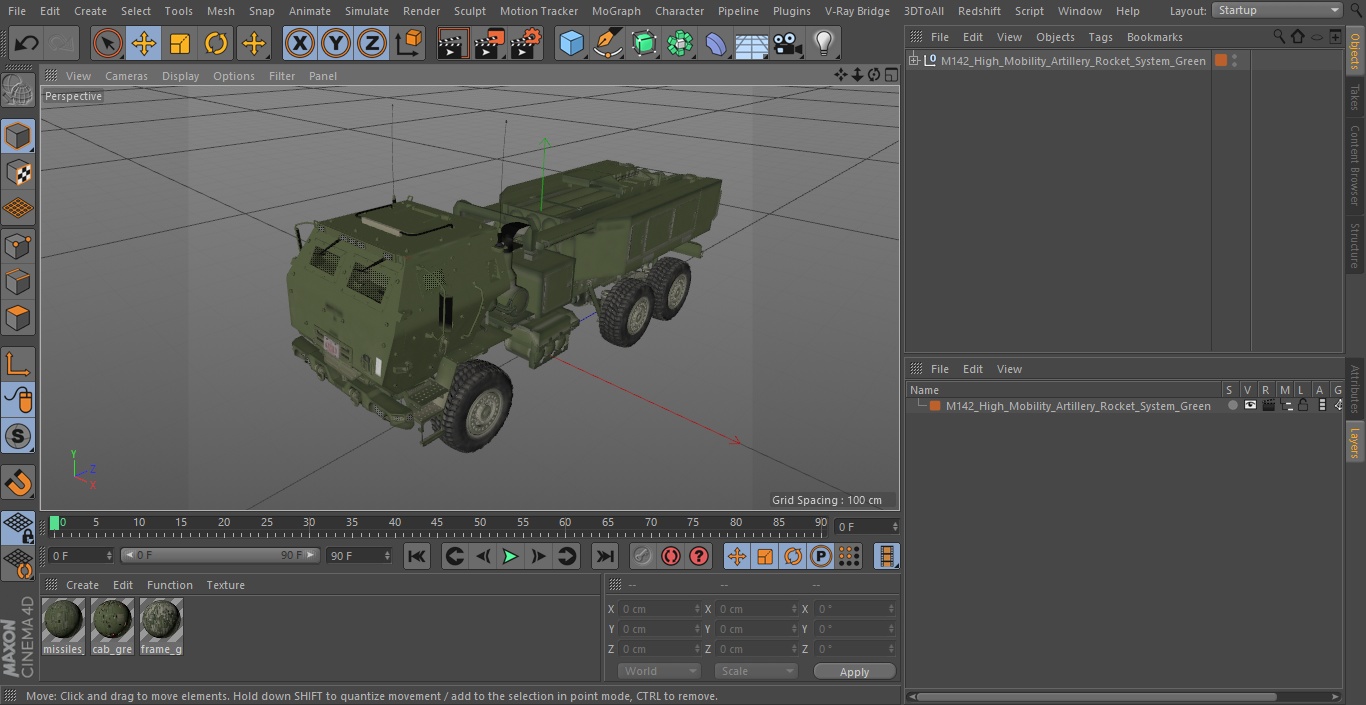
Task: Toggle viewport Solo S icon
Action: 18,436
